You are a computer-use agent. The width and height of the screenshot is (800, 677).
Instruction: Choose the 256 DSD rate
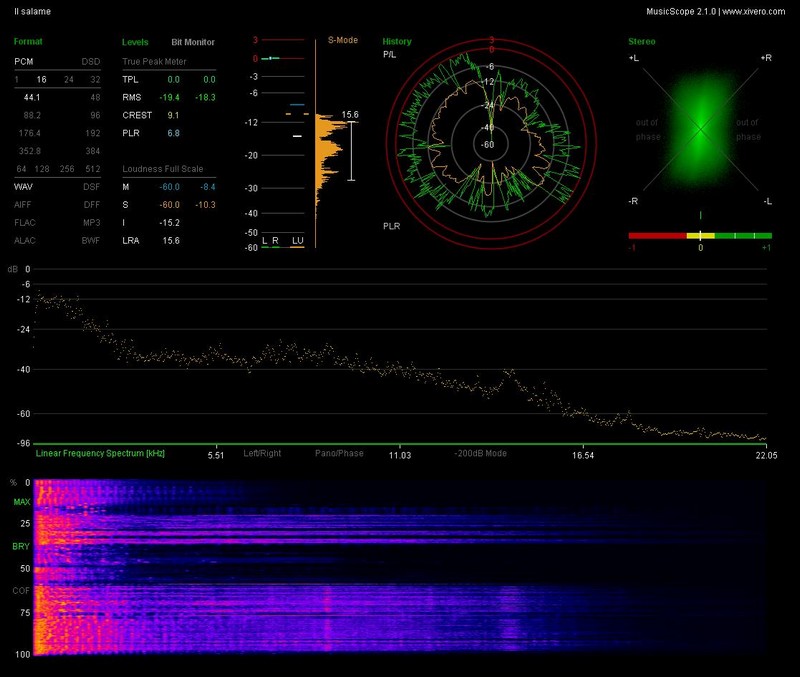click(x=67, y=169)
